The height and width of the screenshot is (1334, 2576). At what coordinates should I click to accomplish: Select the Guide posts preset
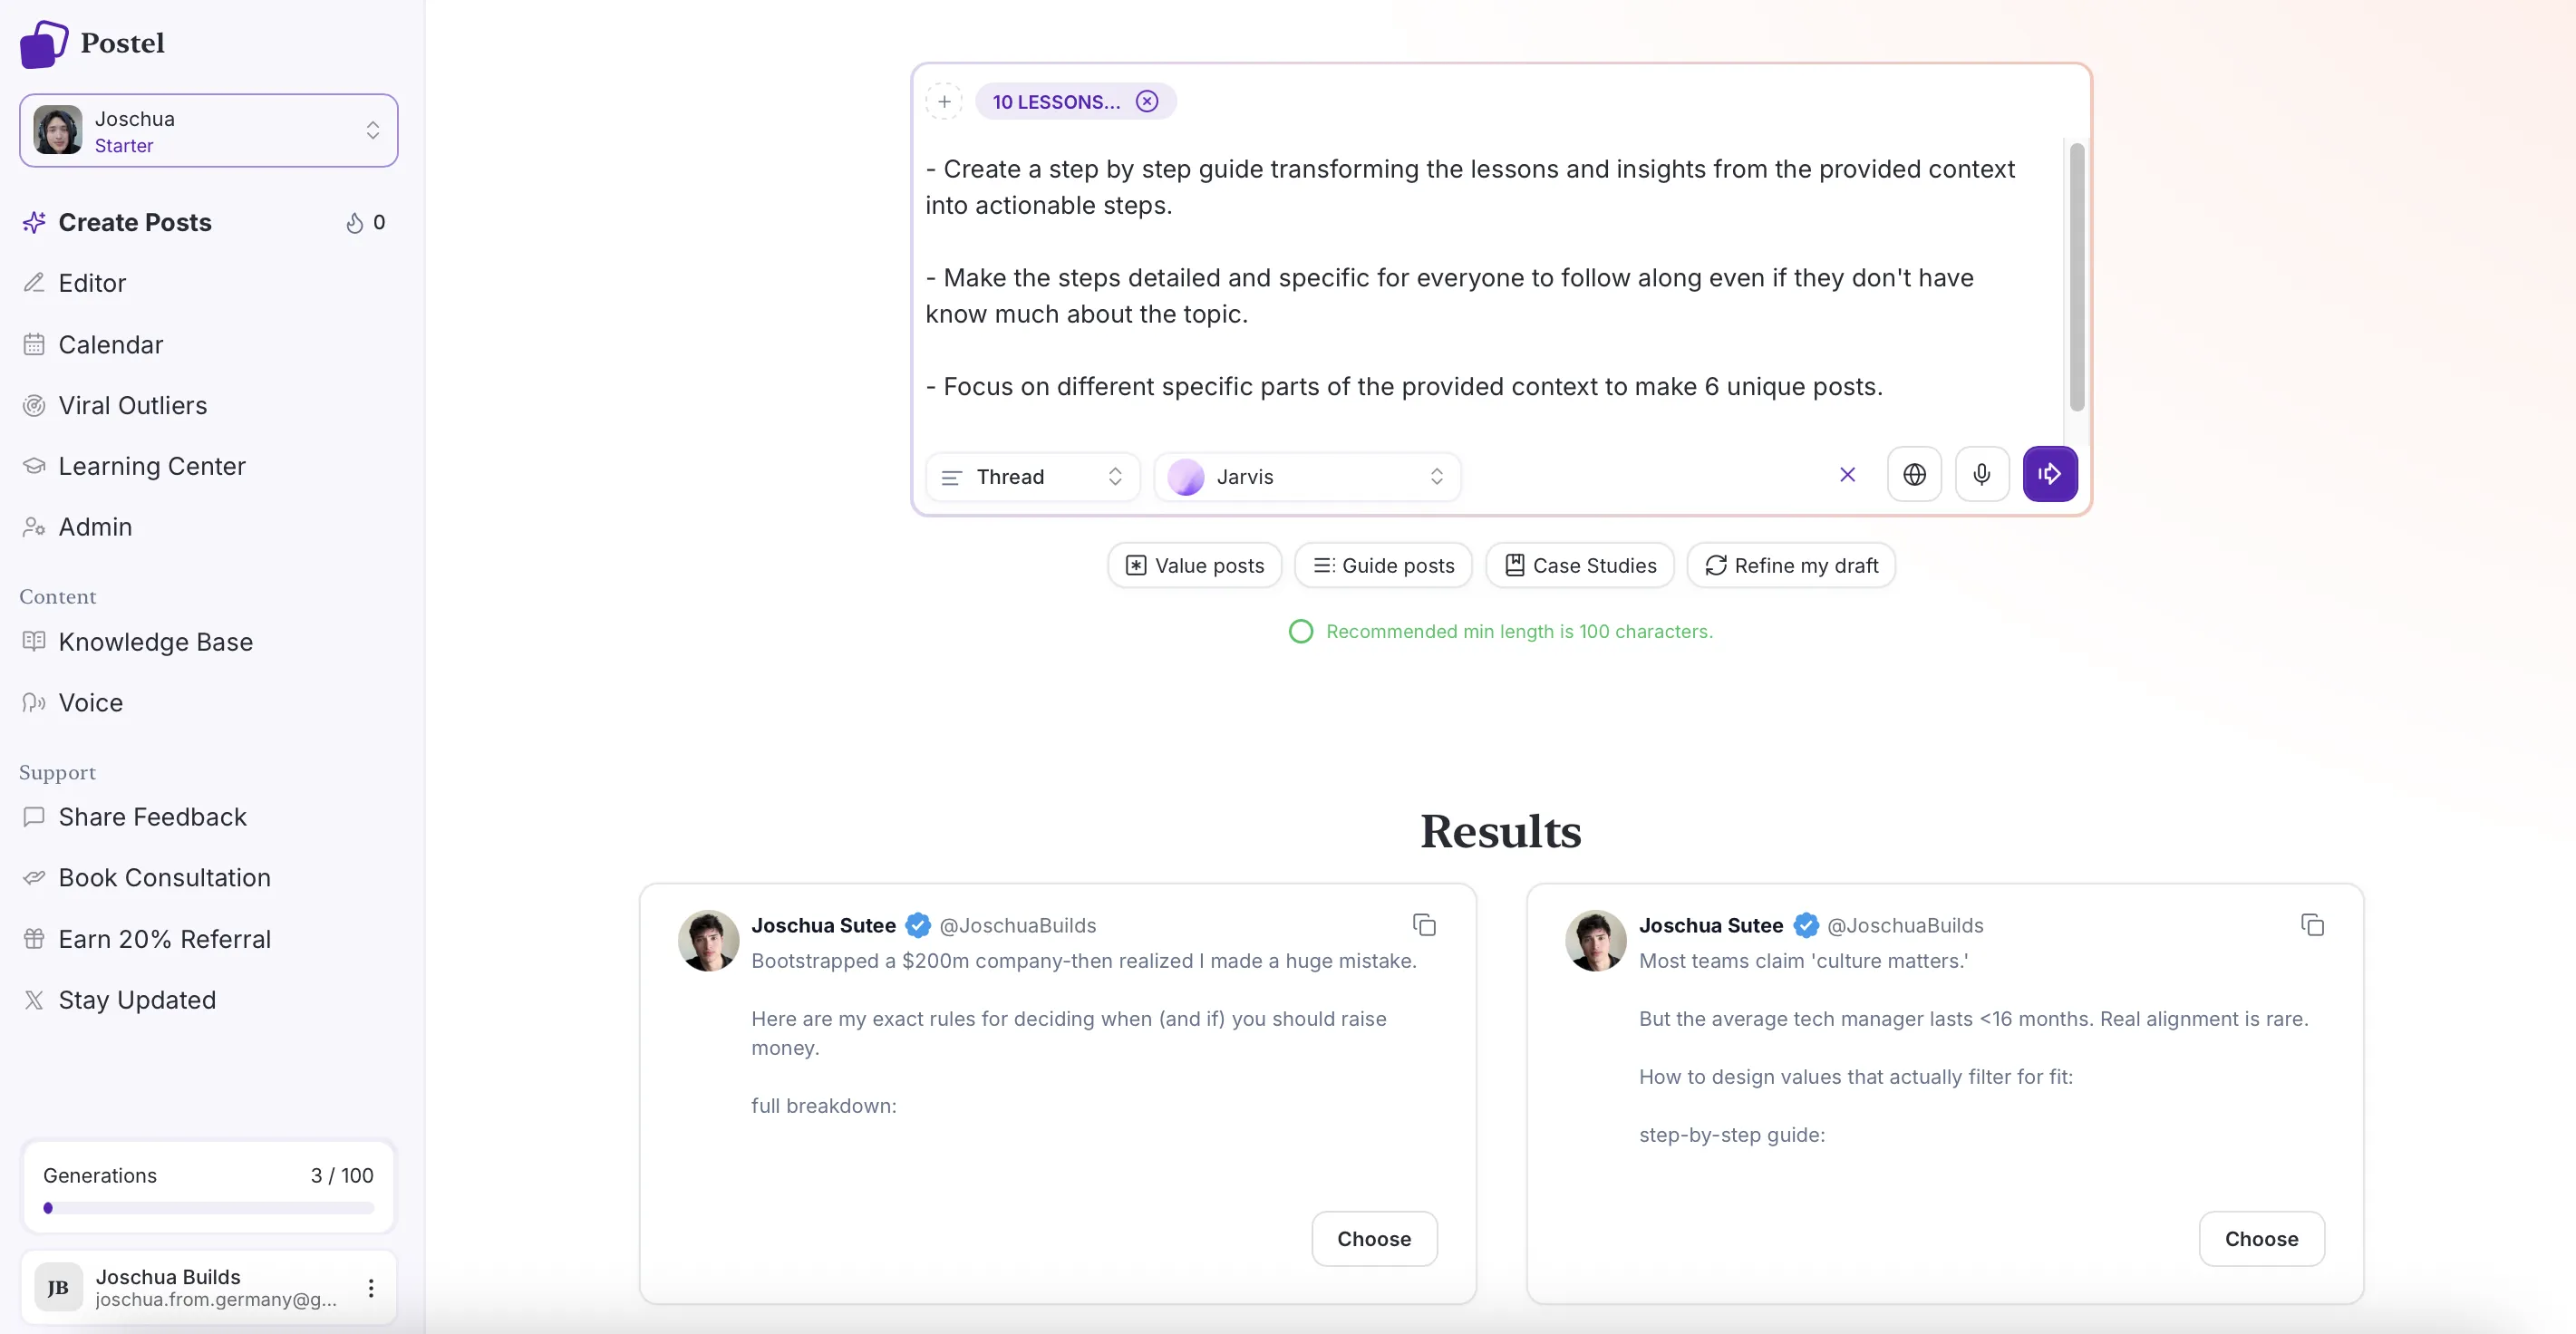pyautogui.click(x=1383, y=566)
